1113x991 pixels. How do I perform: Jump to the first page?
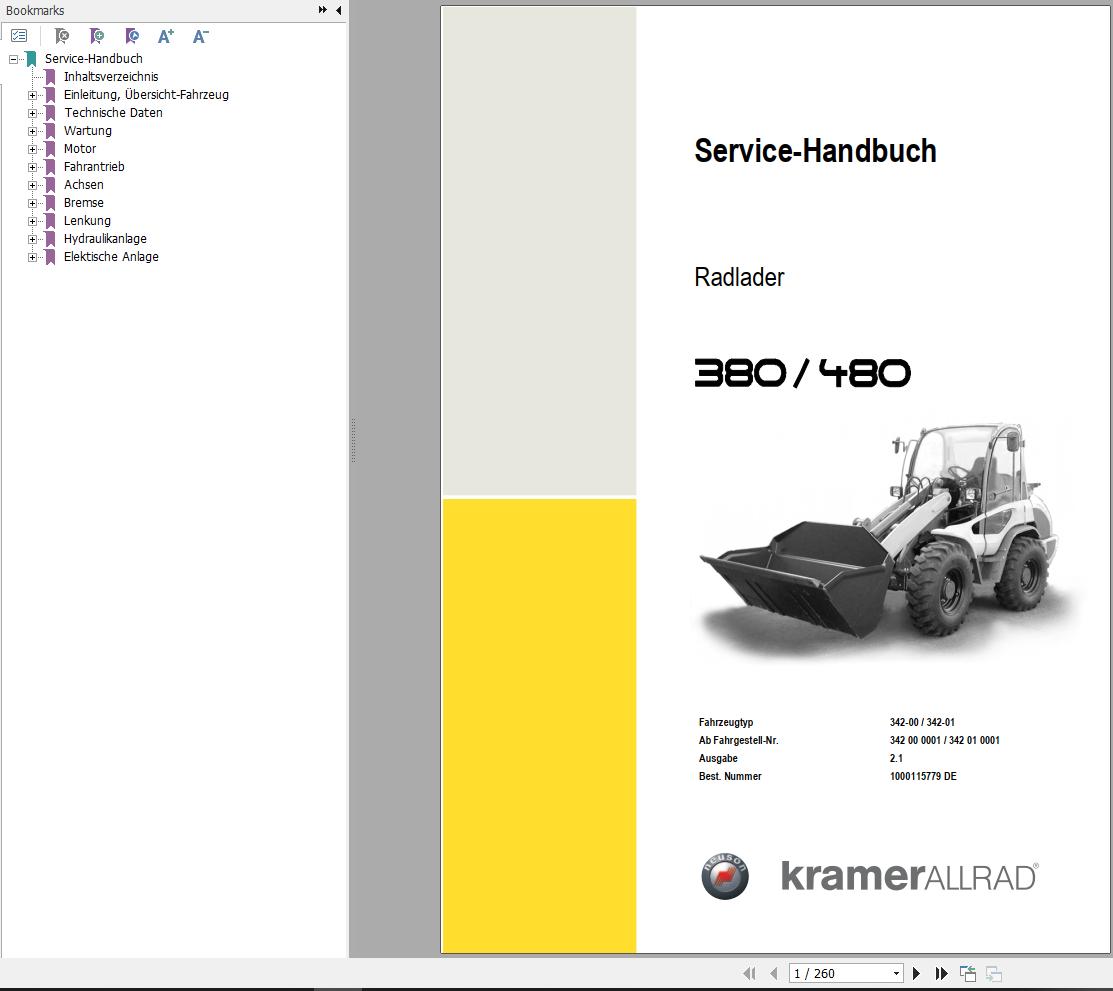[x=749, y=973]
